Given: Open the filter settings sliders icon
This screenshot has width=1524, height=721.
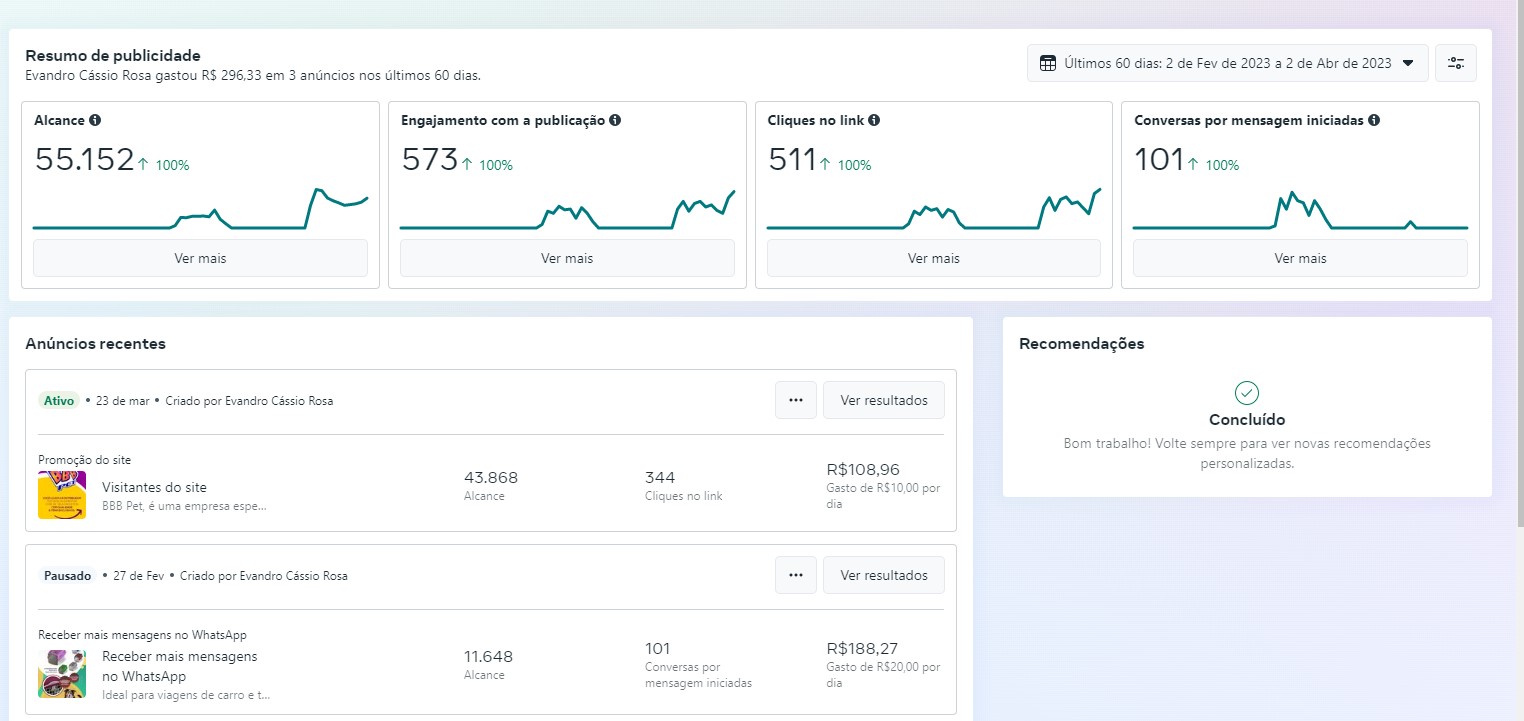Looking at the screenshot, I should [1455, 63].
